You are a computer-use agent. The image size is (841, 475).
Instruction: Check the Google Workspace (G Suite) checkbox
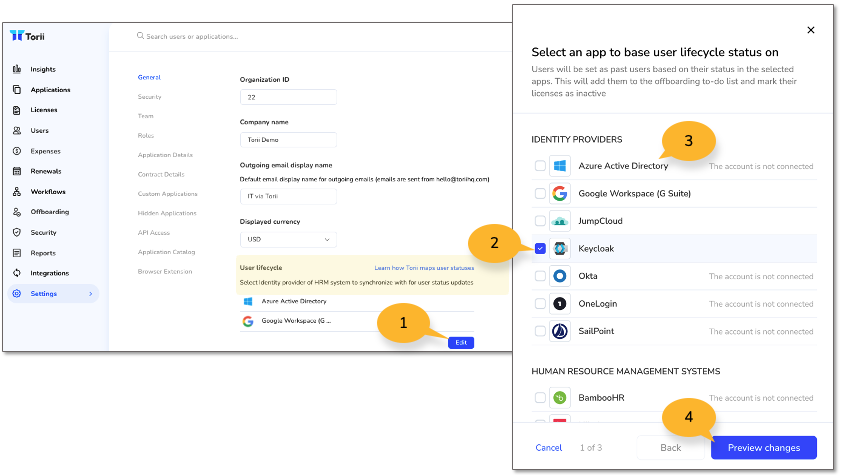pyautogui.click(x=540, y=193)
